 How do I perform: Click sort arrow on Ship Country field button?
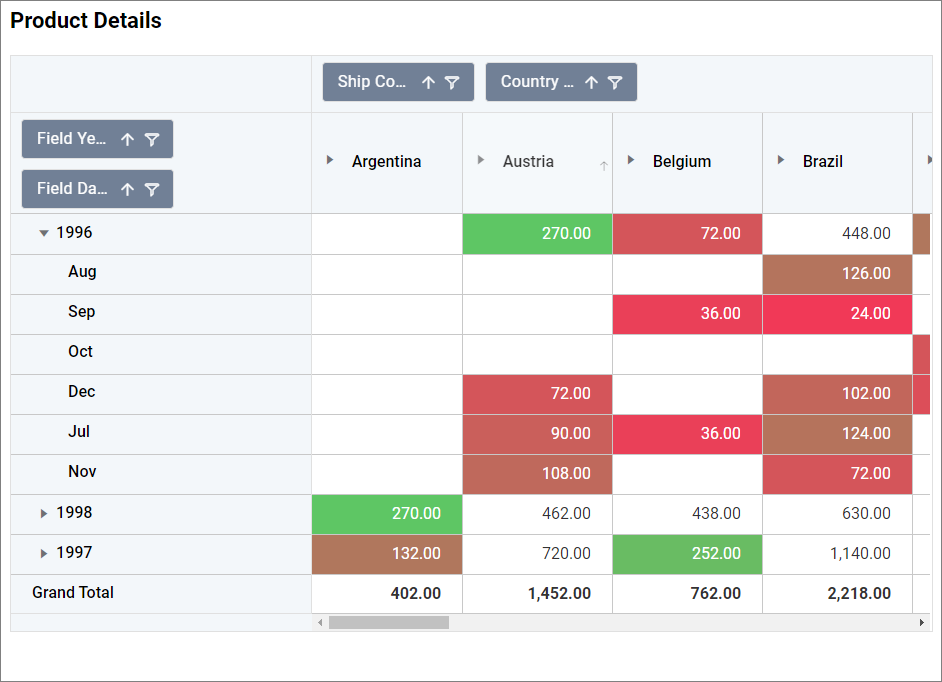click(428, 83)
